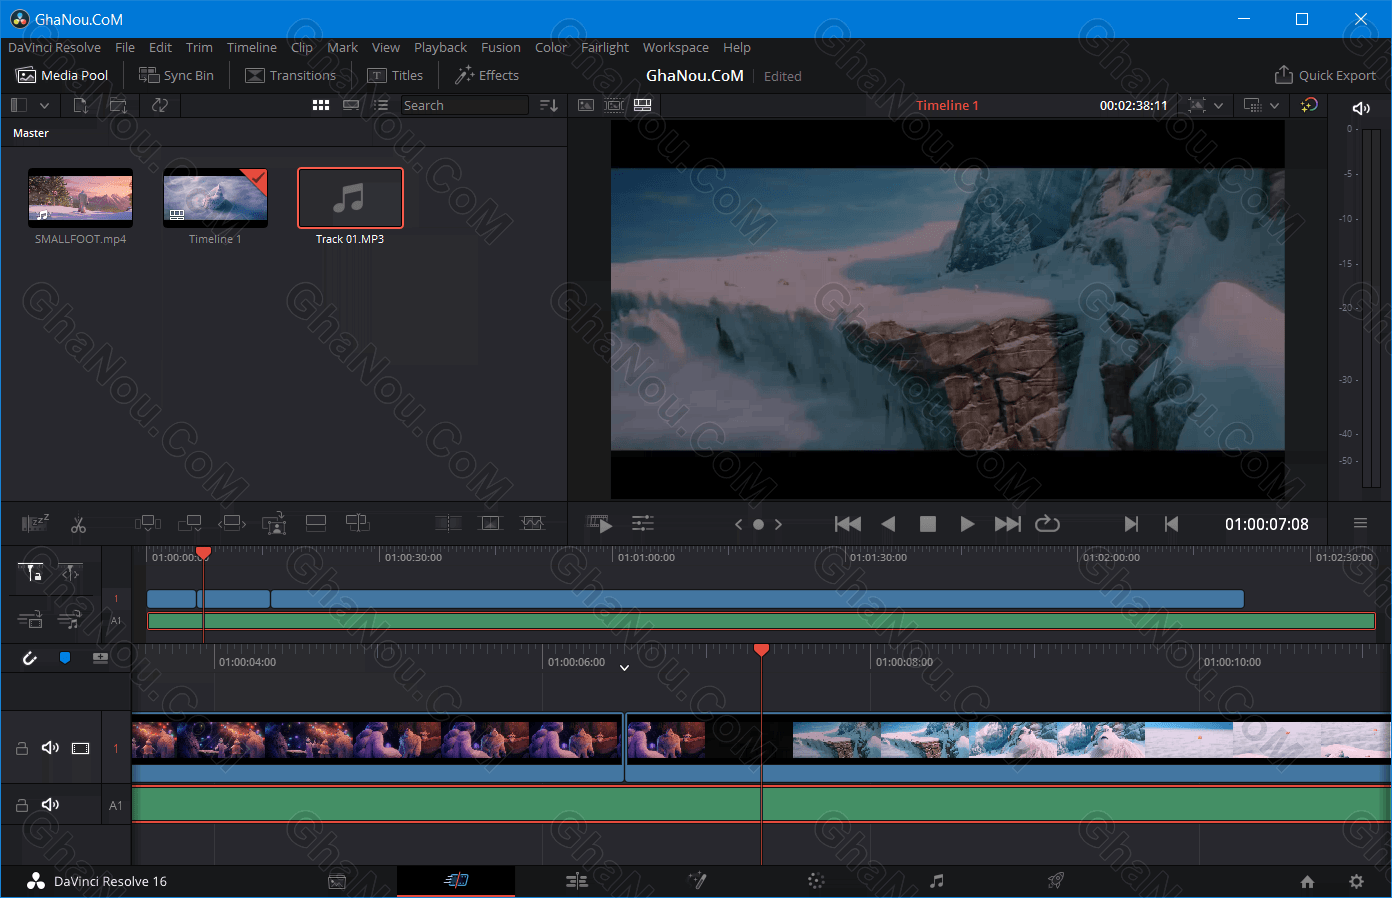Click the Place On Top icon
The image size is (1392, 898).
pyautogui.click(x=316, y=523)
